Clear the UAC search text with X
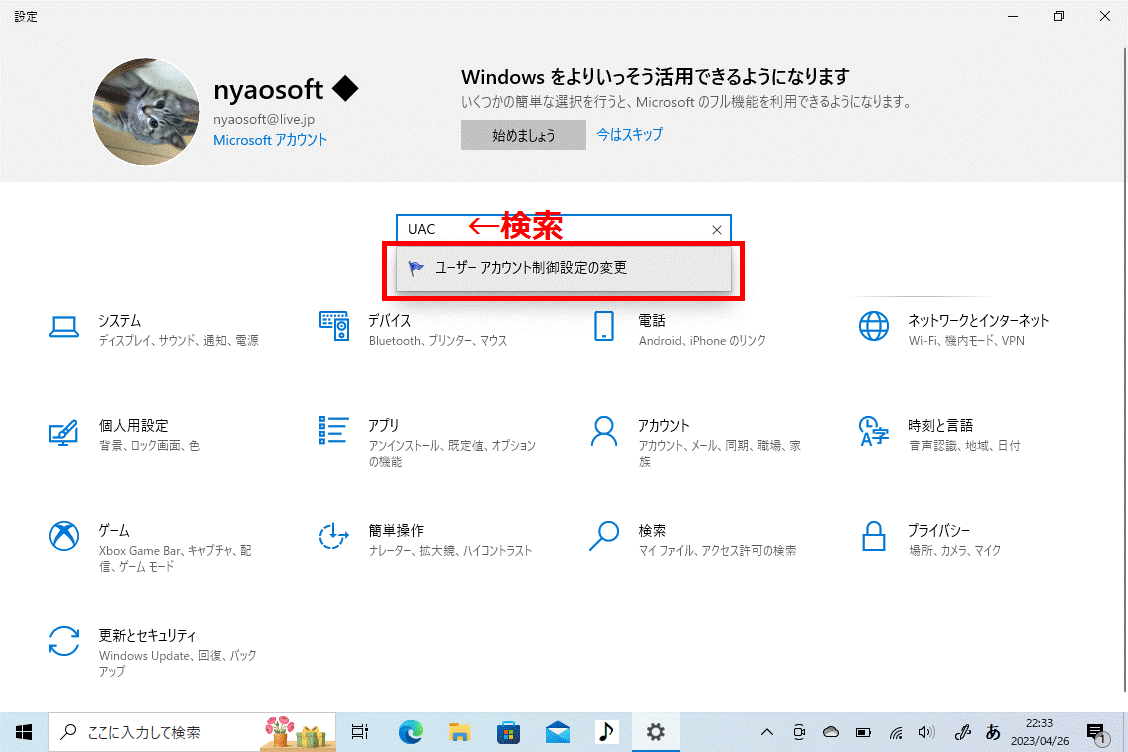Image resolution: width=1128 pixels, height=752 pixels. (x=717, y=230)
